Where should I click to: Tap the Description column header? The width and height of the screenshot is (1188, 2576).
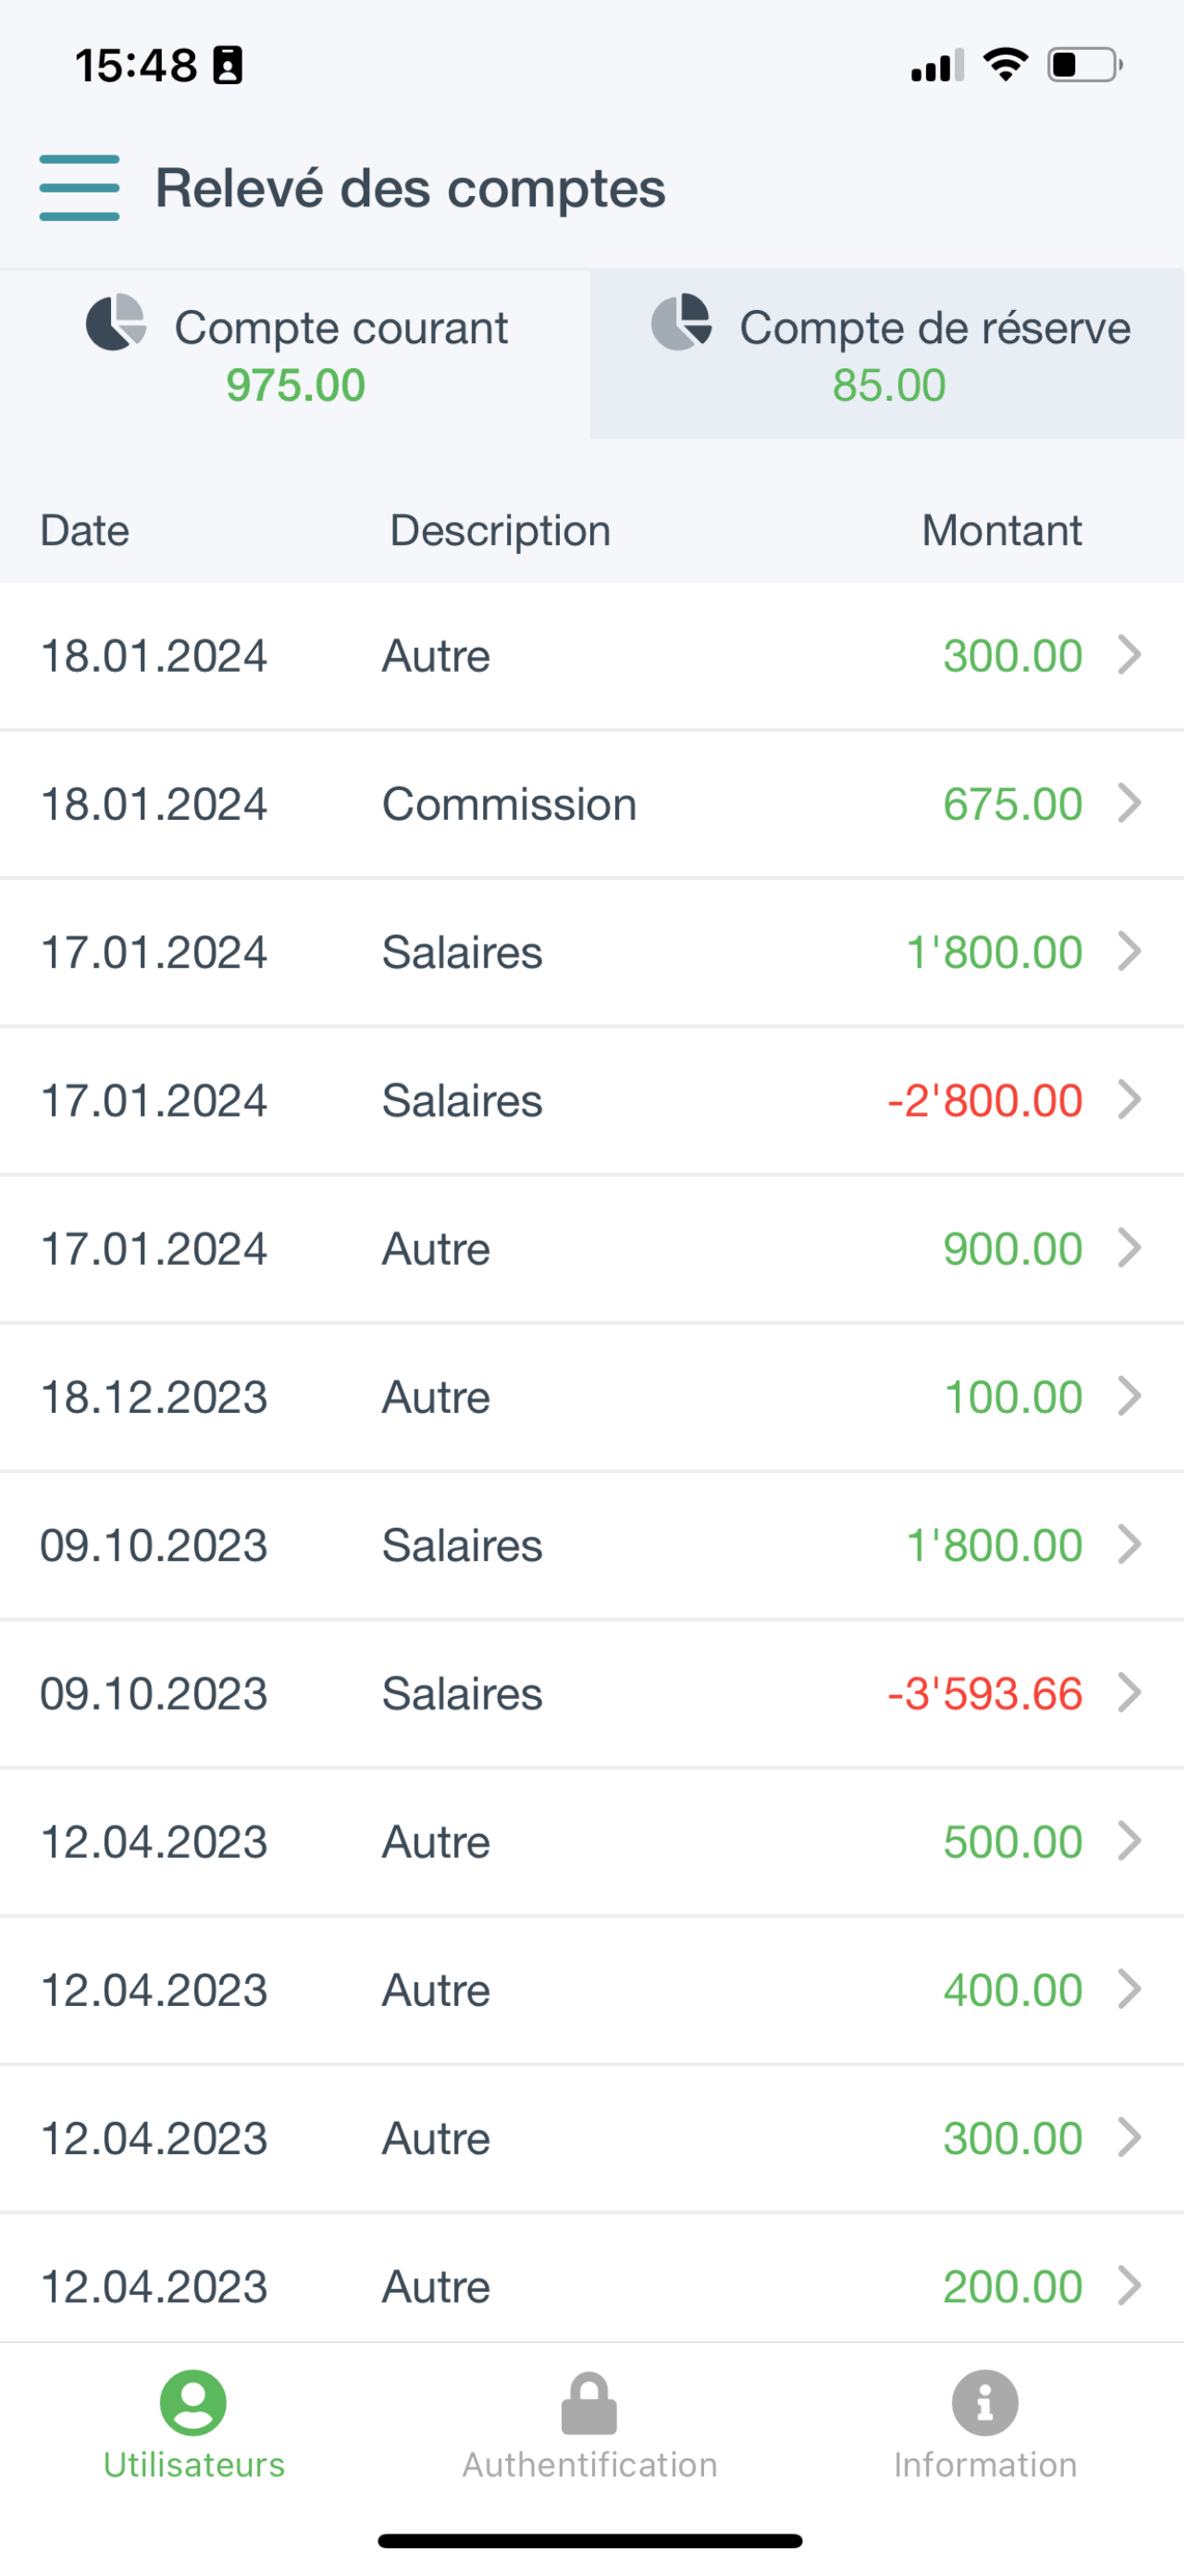pos(500,531)
